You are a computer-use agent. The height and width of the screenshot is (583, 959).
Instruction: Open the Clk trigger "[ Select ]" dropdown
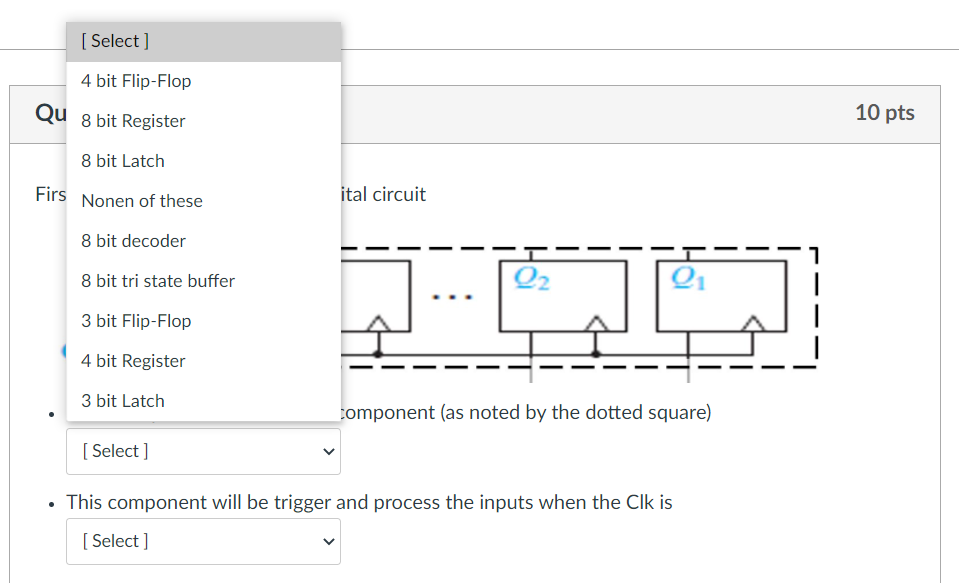coord(203,541)
